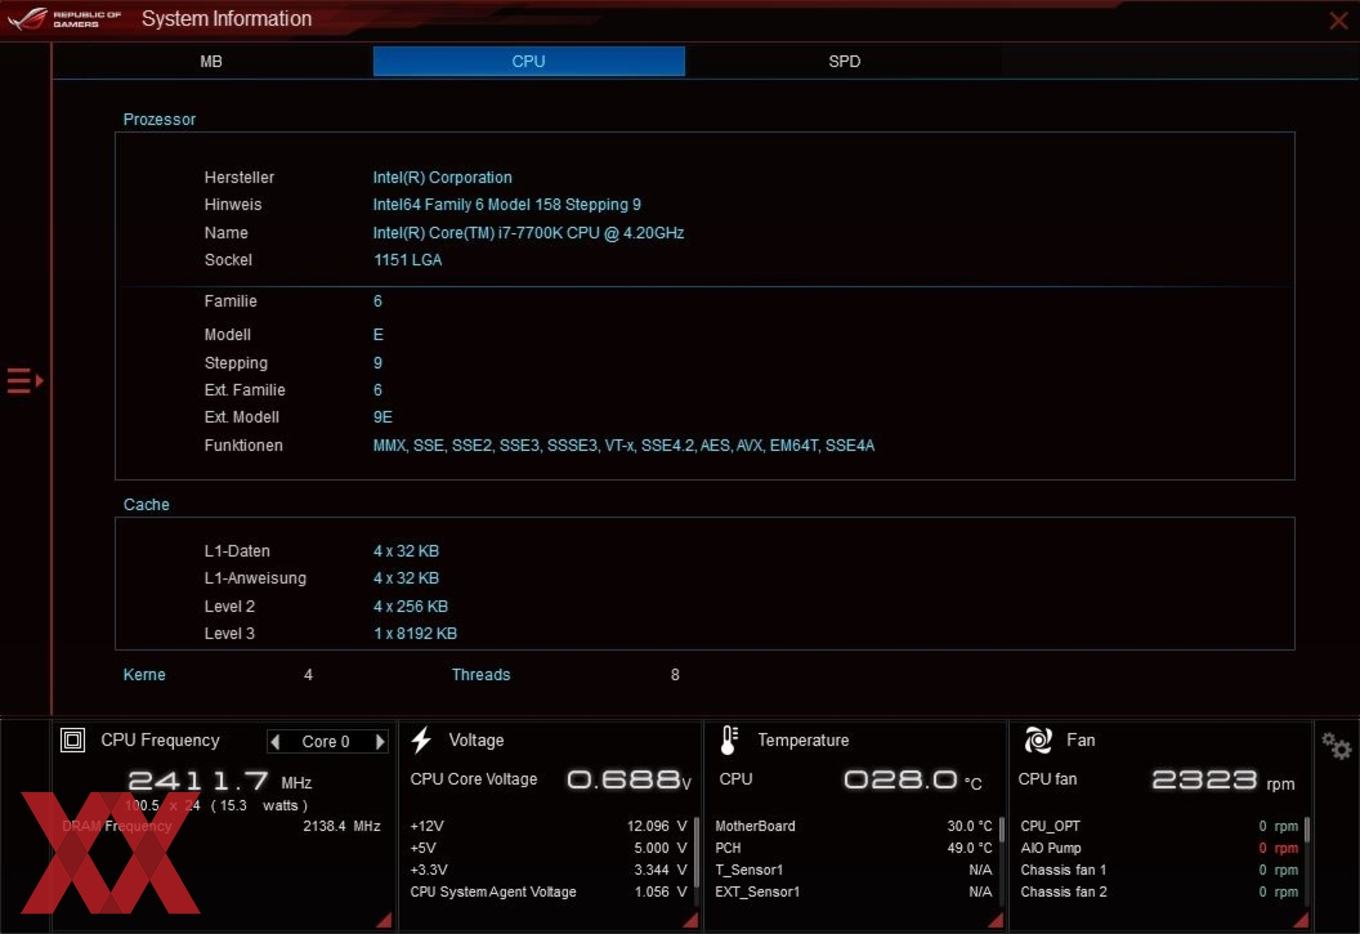
Task: Click the i7-7700K CPU name value
Action: pos(528,233)
